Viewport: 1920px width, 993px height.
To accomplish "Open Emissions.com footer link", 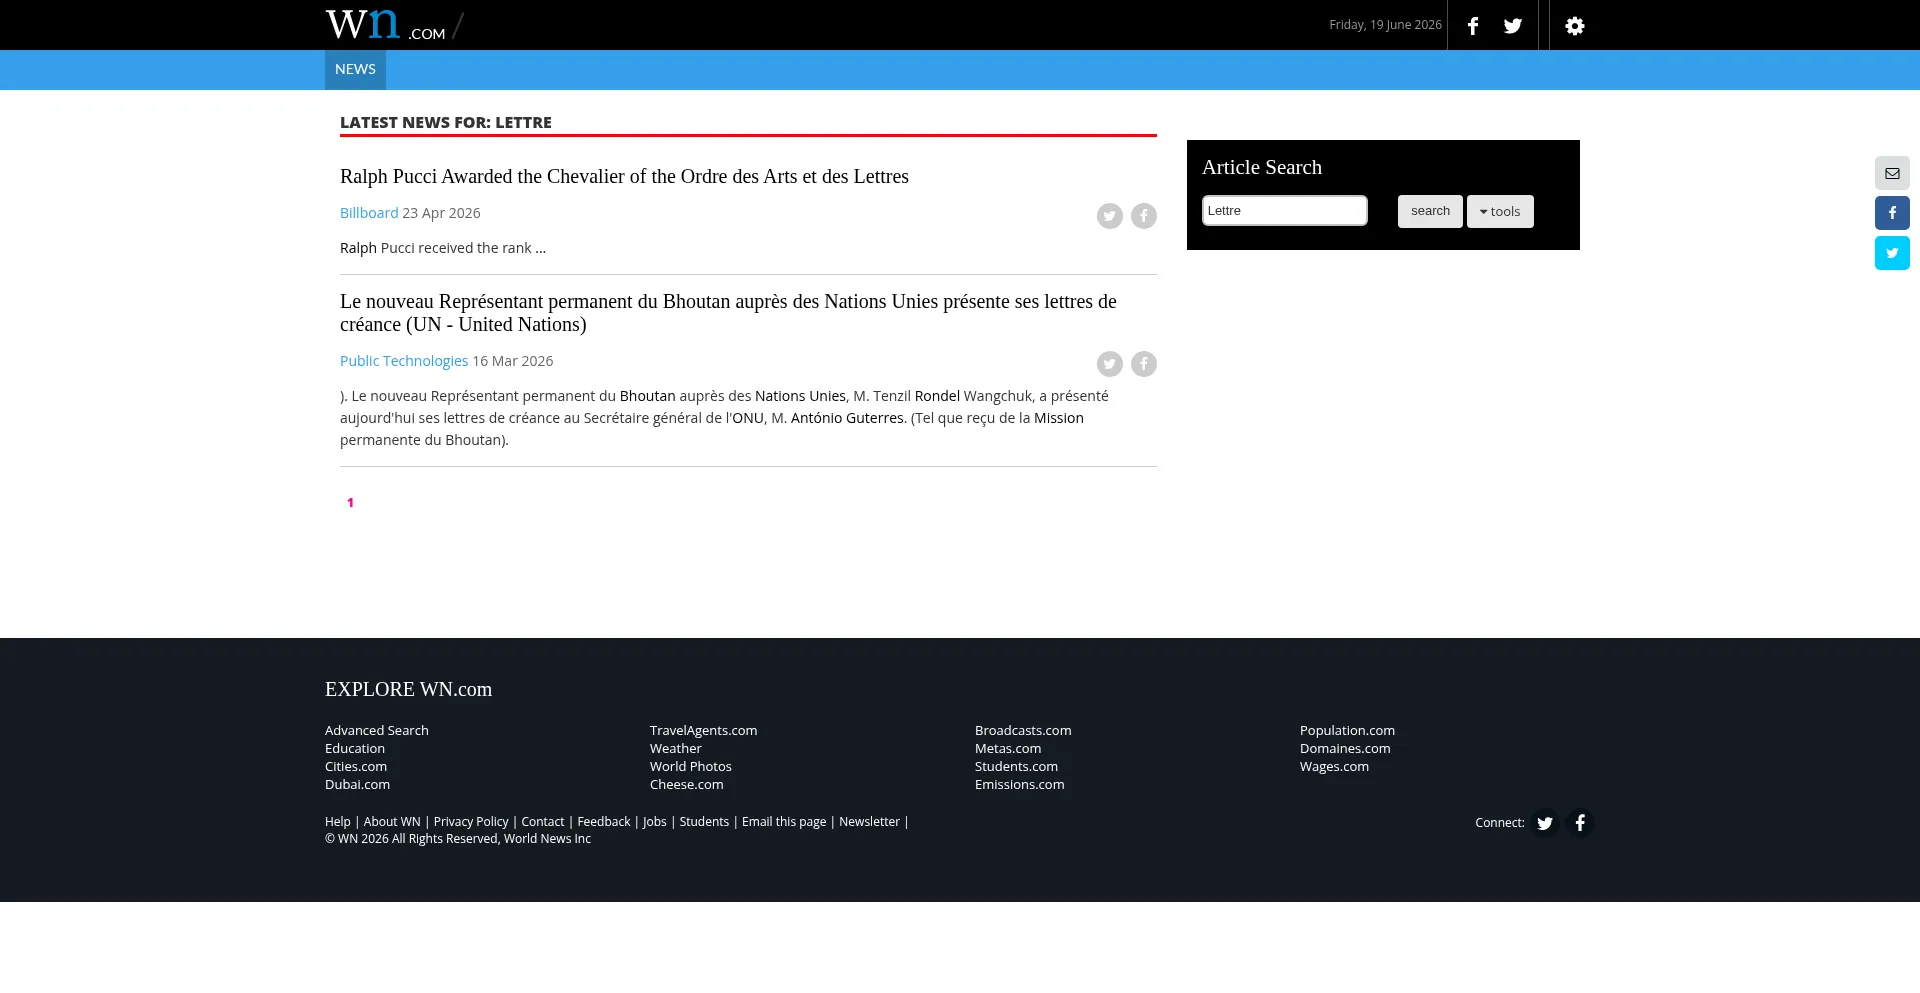I will coord(1019,785).
